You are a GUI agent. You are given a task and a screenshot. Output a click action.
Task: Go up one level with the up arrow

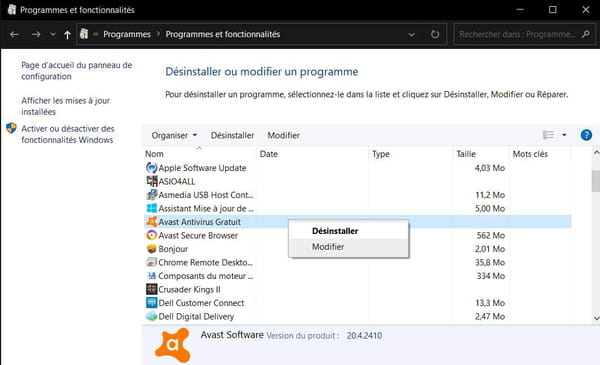[67, 35]
